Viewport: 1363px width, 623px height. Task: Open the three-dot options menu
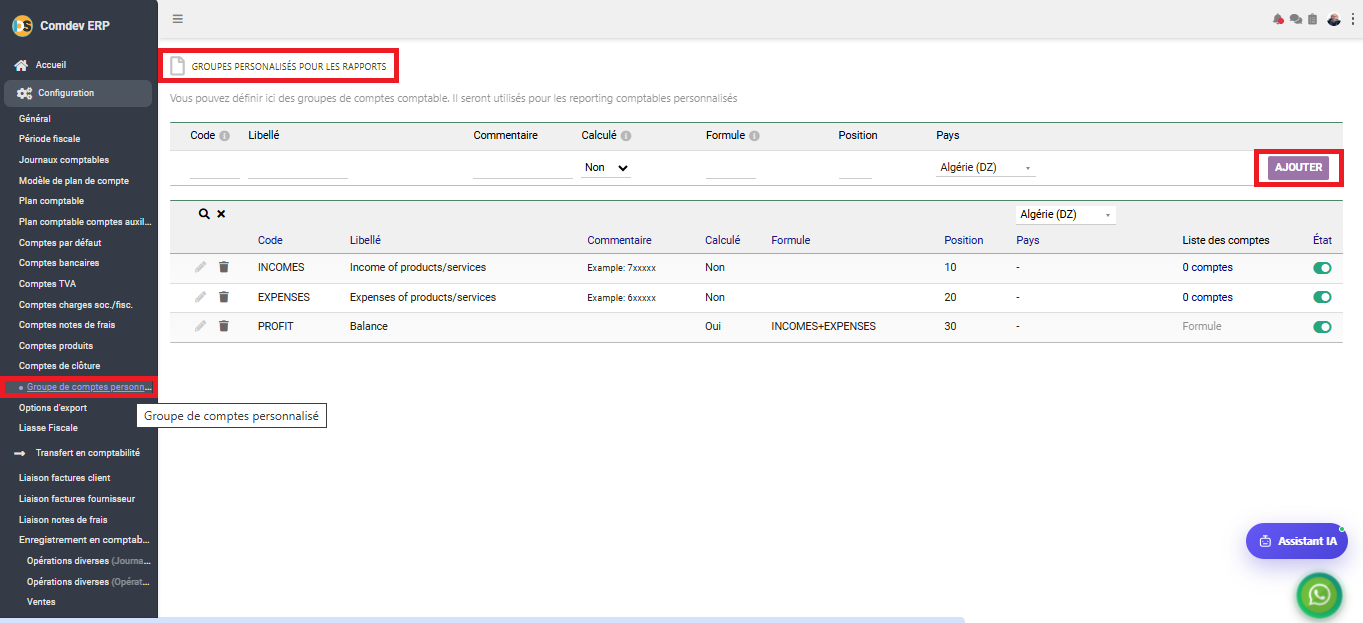1352,19
